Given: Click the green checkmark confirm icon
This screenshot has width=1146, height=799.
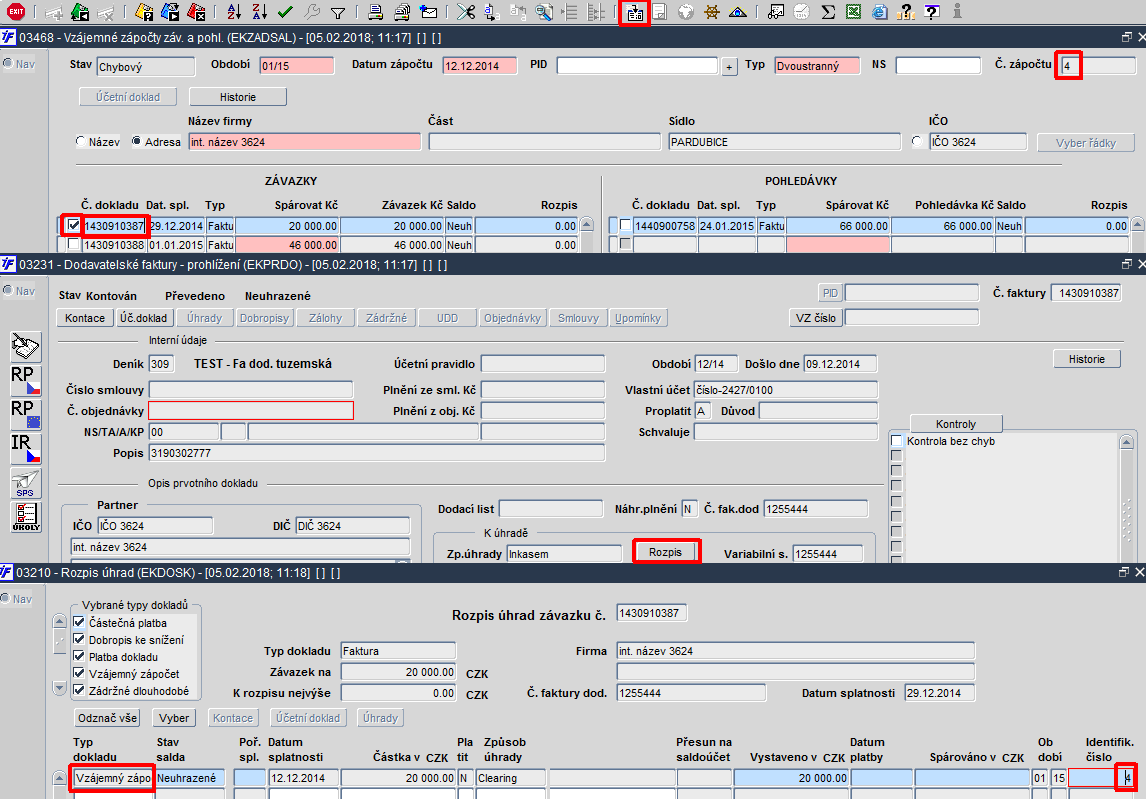Looking at the screenshot, I should point(285,12).
